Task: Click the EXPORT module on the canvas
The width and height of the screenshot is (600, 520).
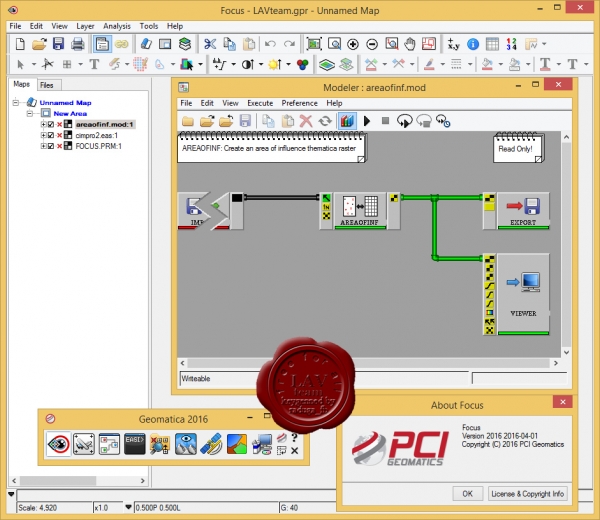Action: tap(523, 210)
